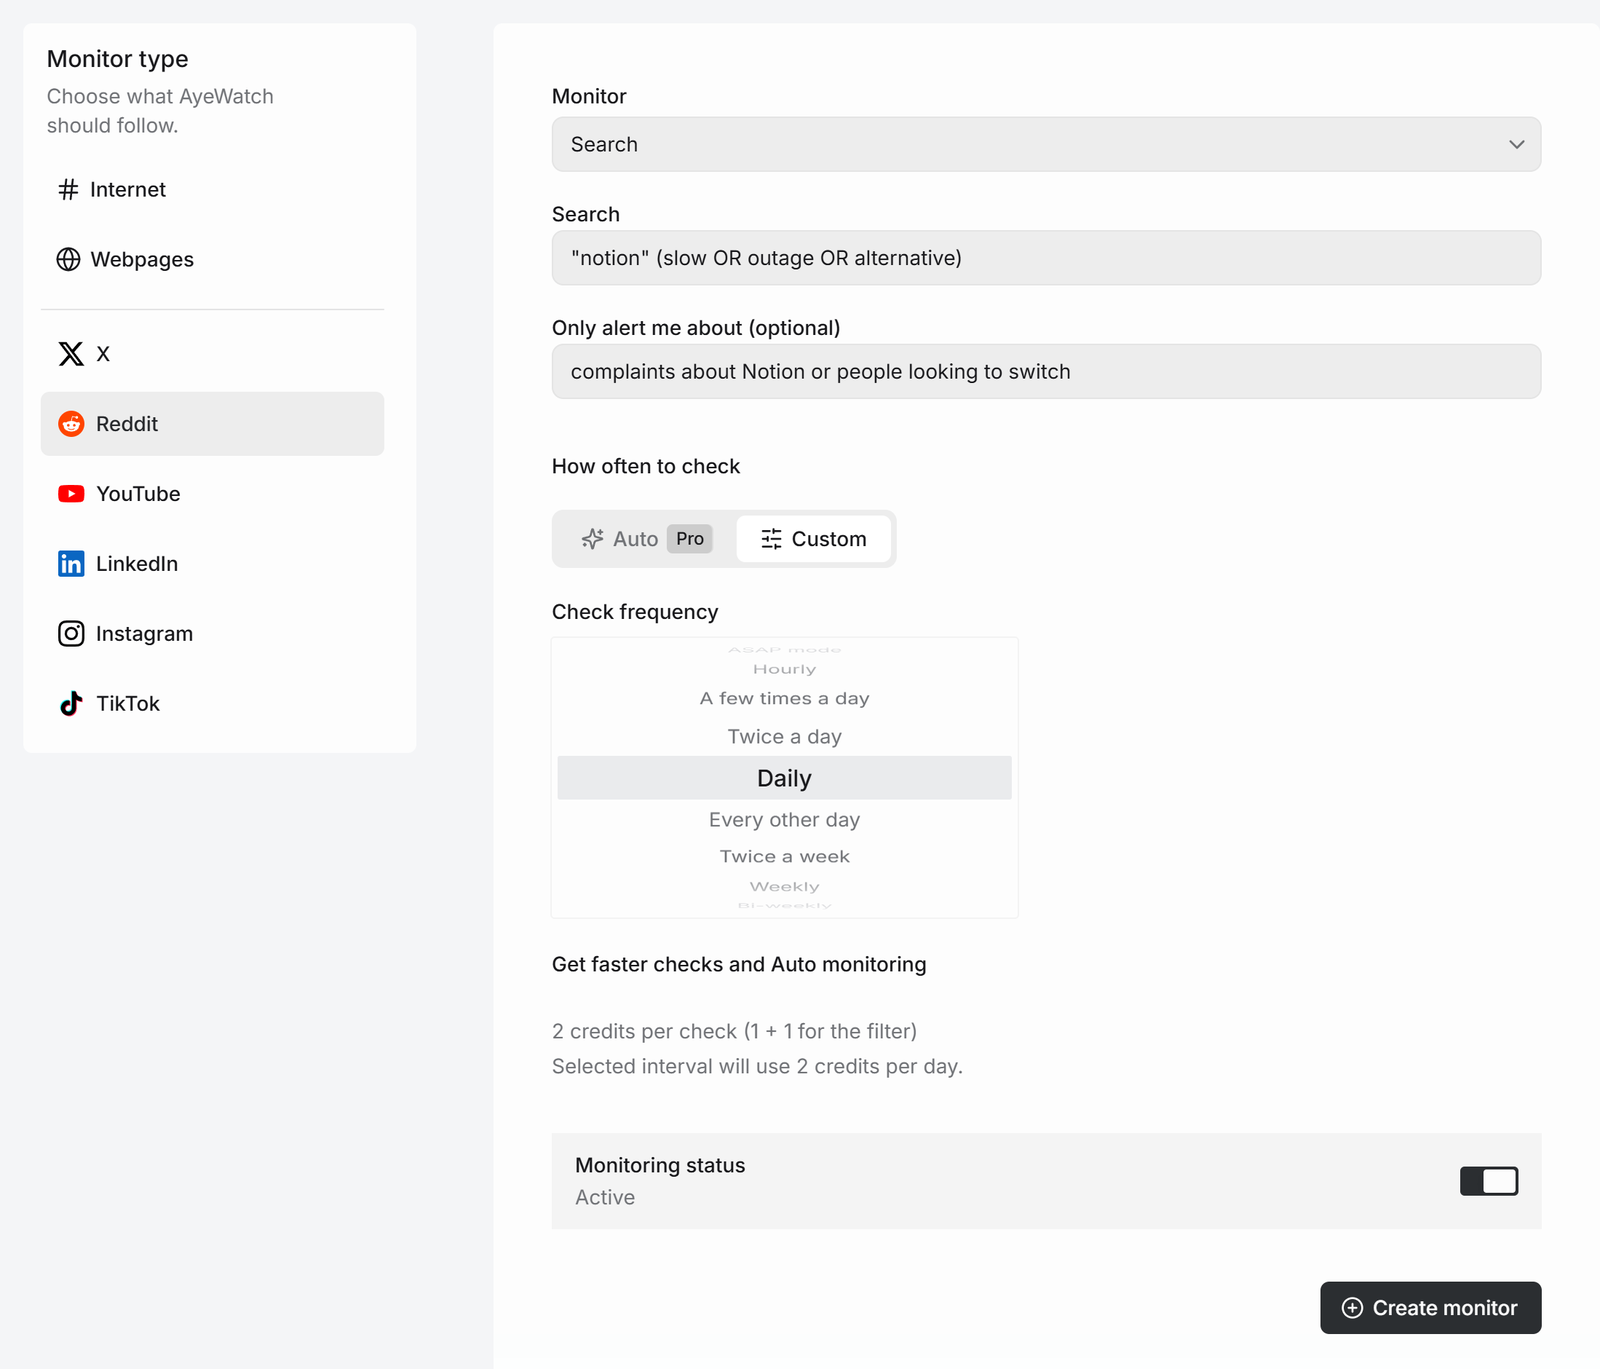Click the Search query input field
1600x1369 pixels.
click(1046, 258)
